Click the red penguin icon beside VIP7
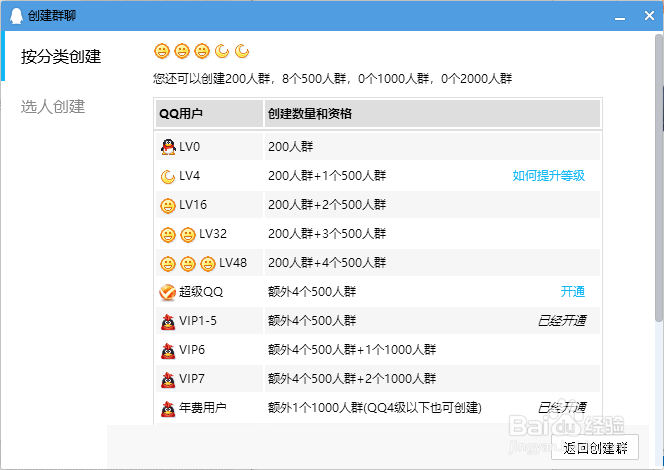The height and width of the screenshot is (470, 664). point(168,380)
